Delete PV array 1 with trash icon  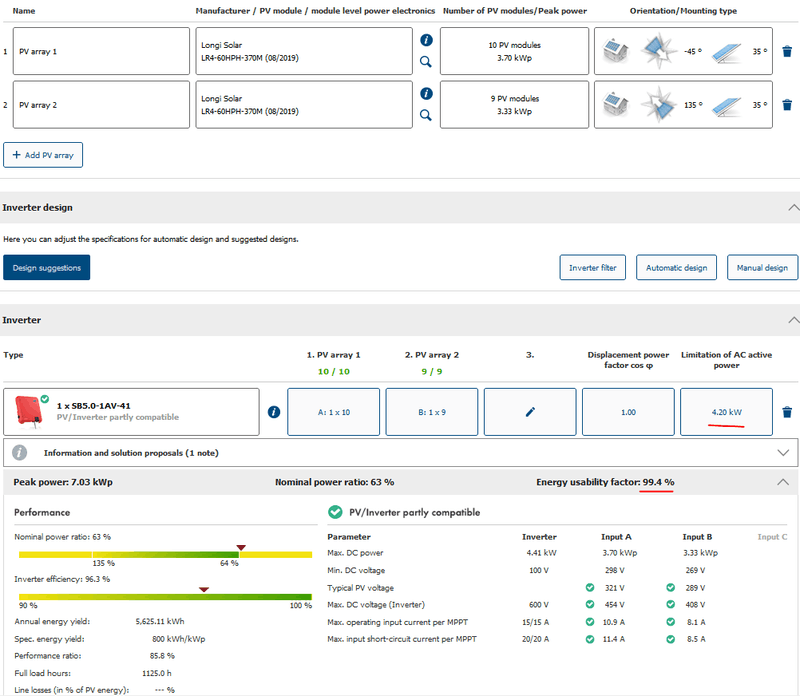pos(787,51)
